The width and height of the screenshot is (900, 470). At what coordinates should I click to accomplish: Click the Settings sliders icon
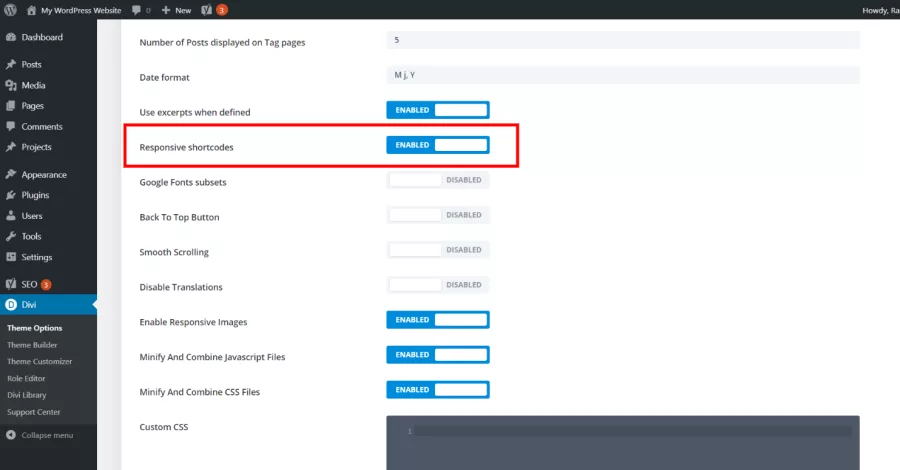[x=11, y=257]
